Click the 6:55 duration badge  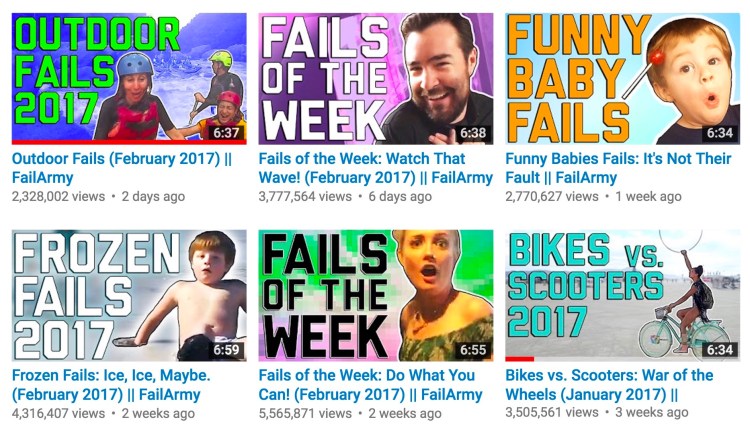point(473,350)
